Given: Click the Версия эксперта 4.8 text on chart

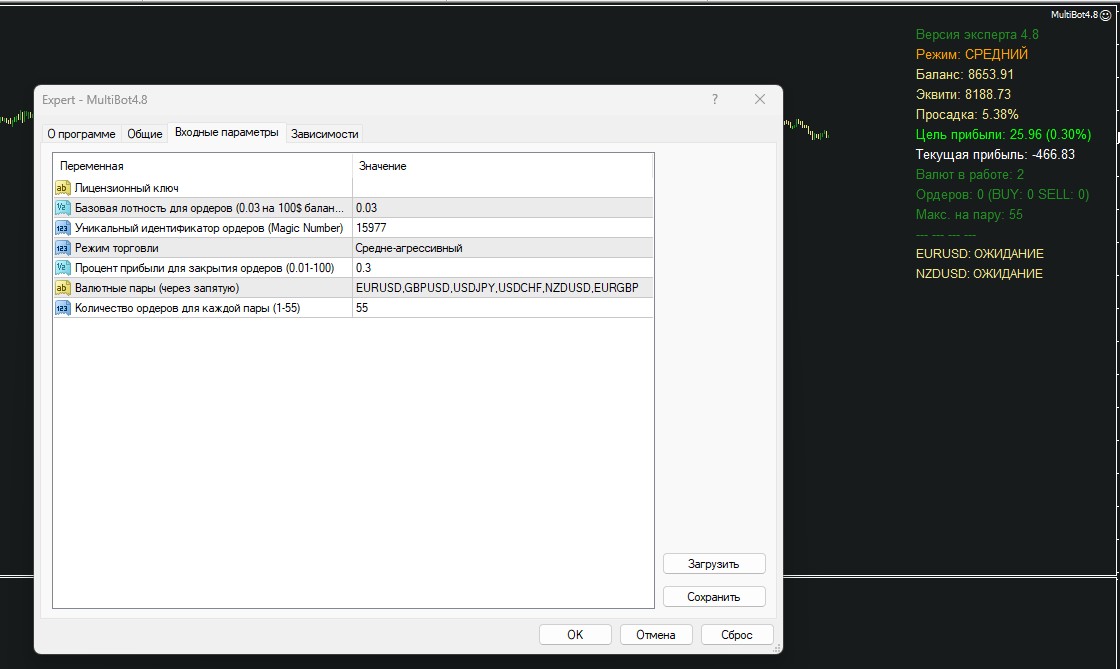Looking at the screenshot, I should (977, 34).
